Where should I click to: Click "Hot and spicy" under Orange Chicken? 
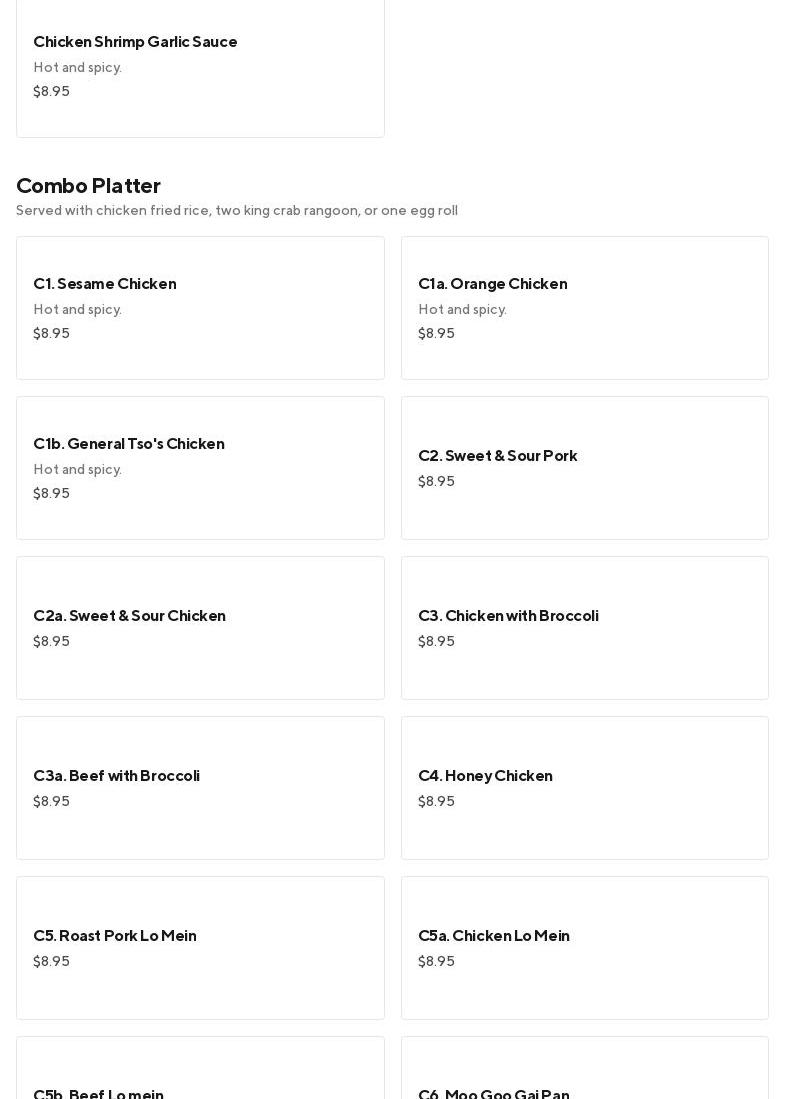coord(462,310)
